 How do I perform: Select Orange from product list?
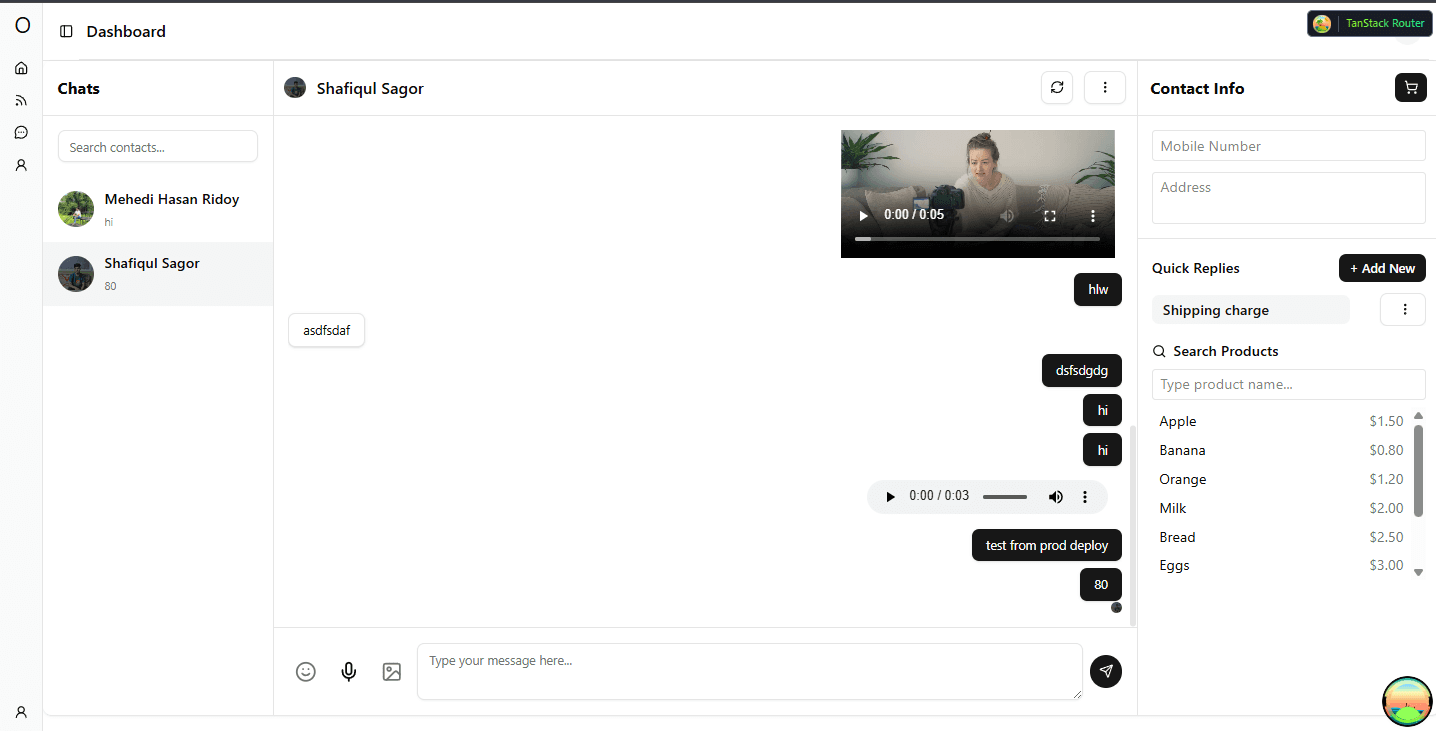[1281, 479]
